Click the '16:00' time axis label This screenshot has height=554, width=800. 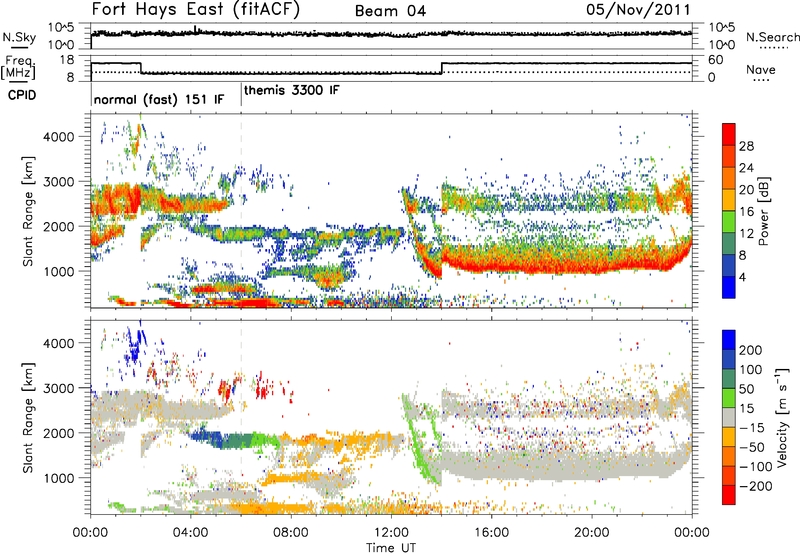(x=491, y=533)
